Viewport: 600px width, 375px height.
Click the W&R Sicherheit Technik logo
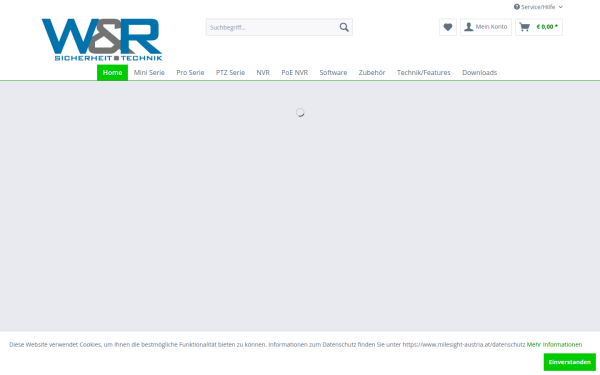click(102, 40)
